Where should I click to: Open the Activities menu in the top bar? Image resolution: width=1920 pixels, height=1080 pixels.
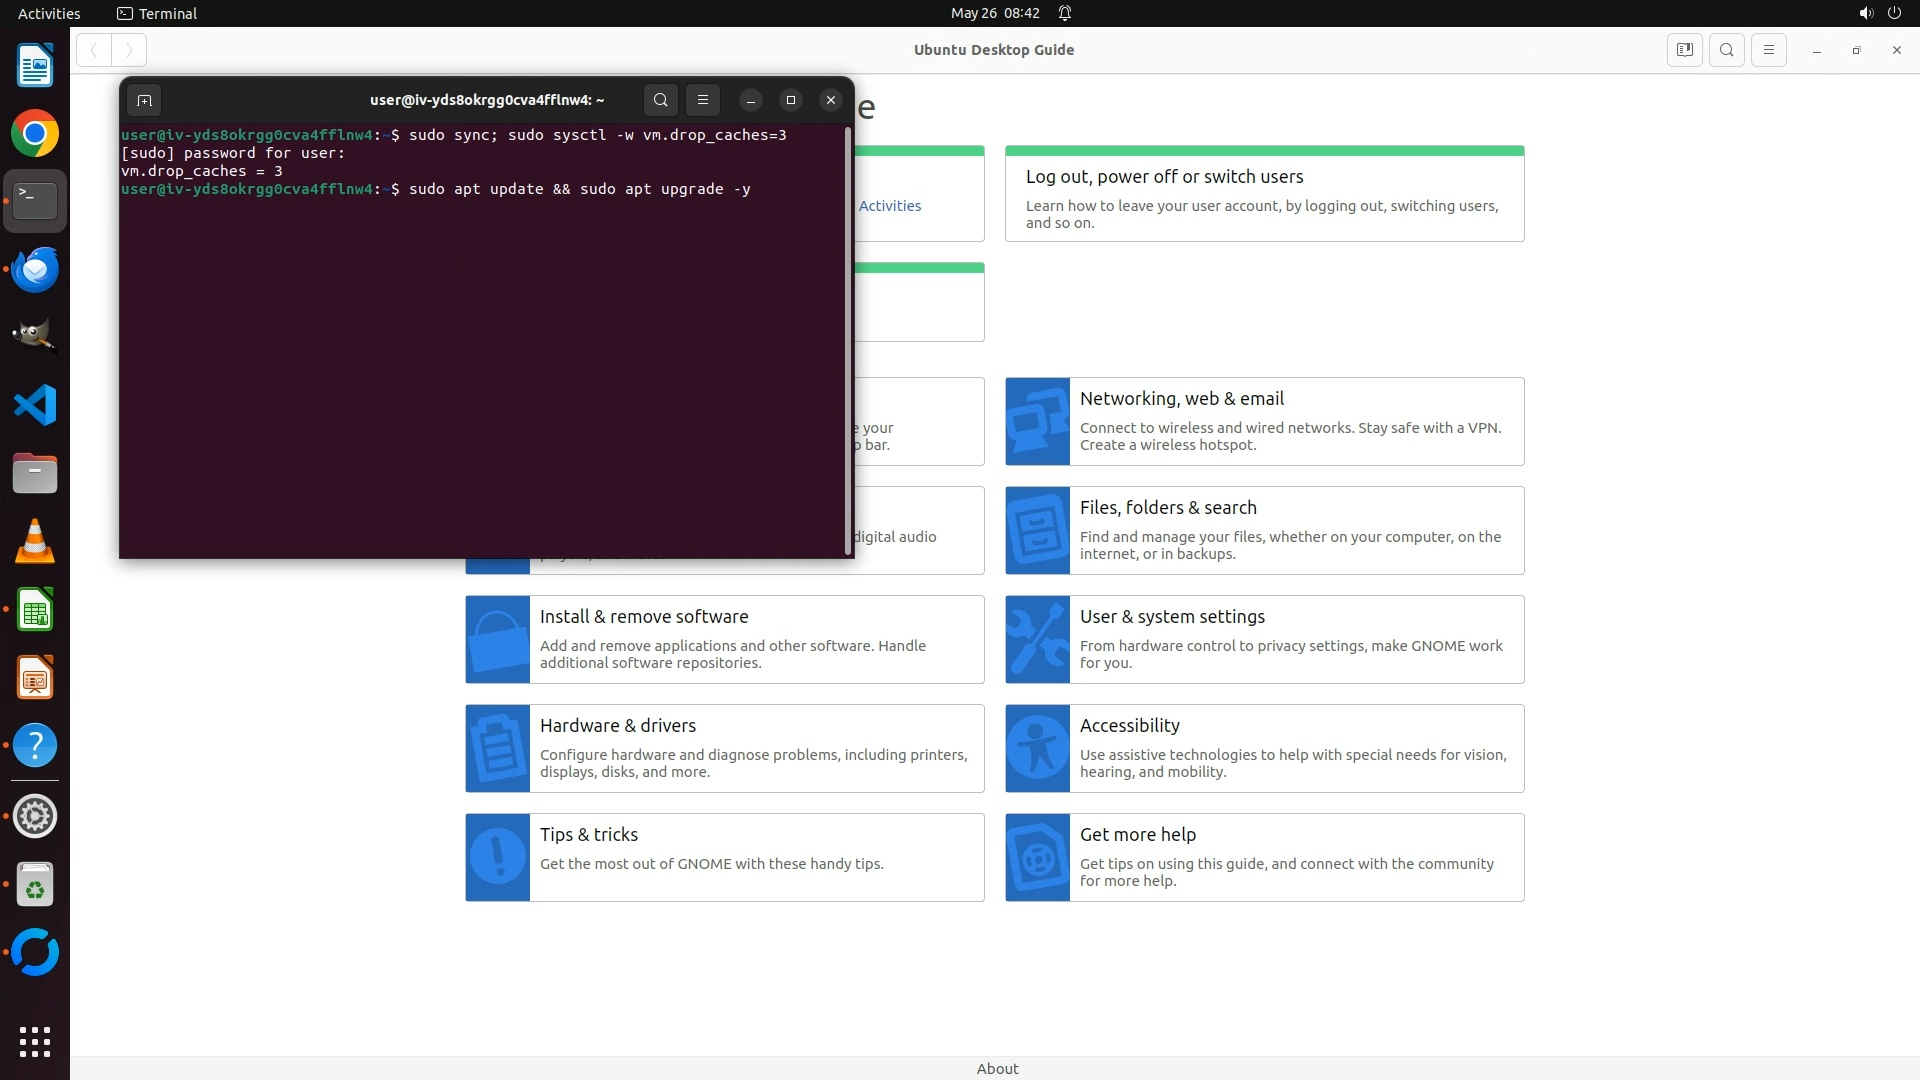pyautogui.click(x=49, y=13)
